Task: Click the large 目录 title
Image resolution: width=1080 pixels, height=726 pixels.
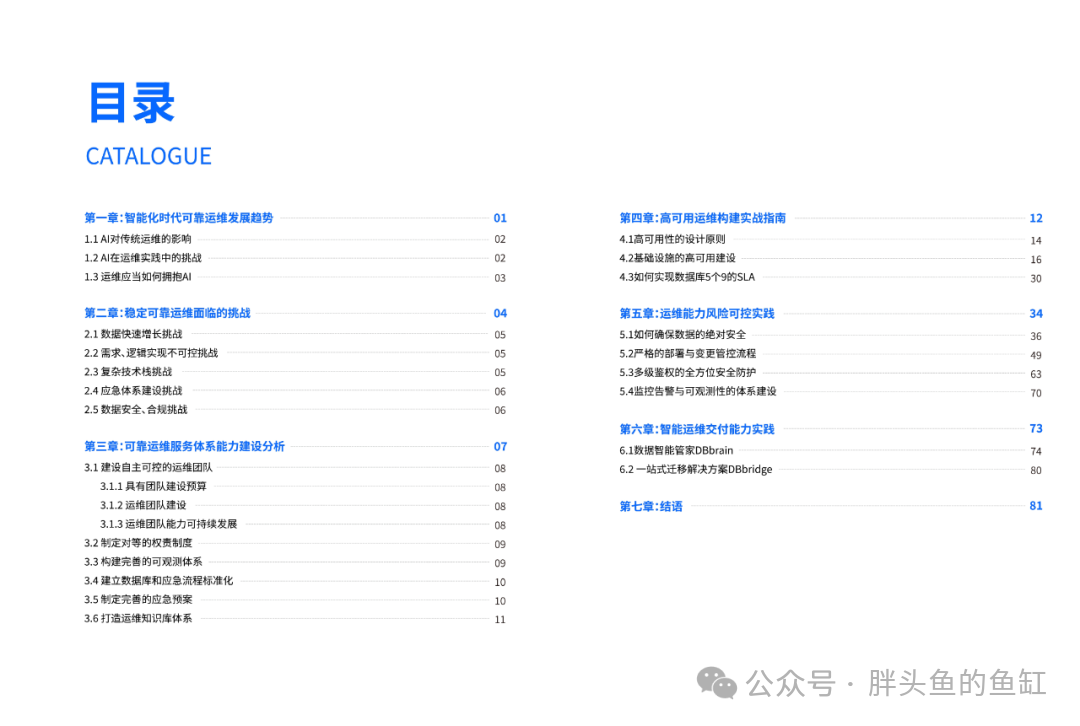Action: (x=132, y=103)
